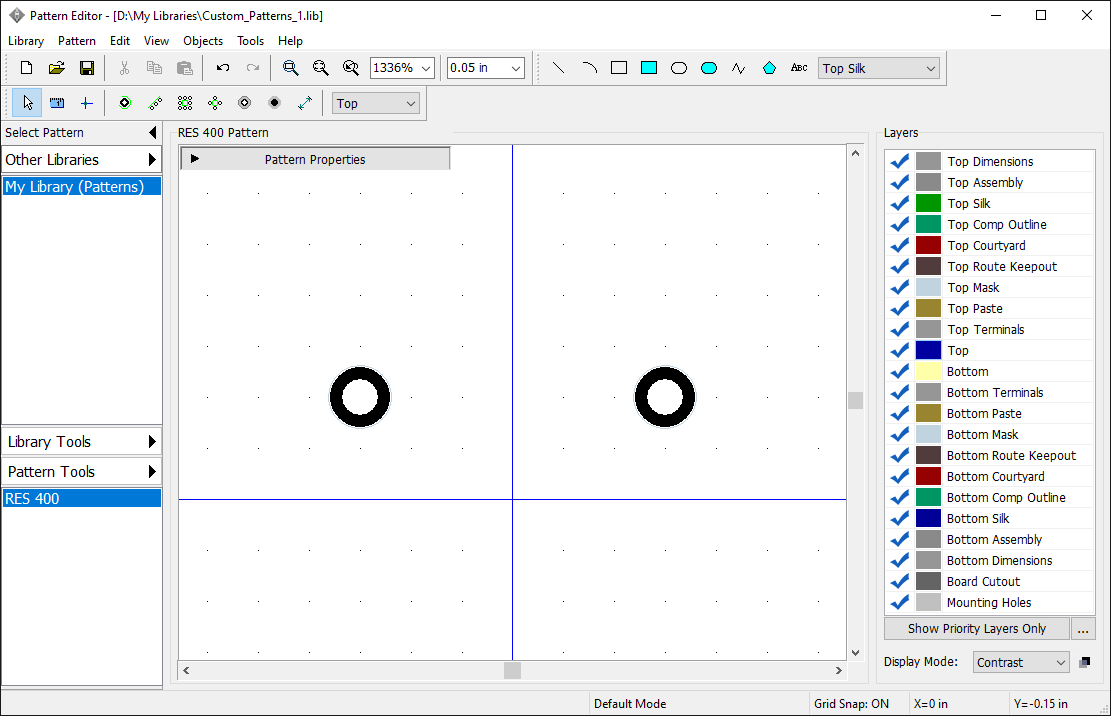Open the 1336% zoom level dropdown
The image size is (1111, 716).
point(426,68)
